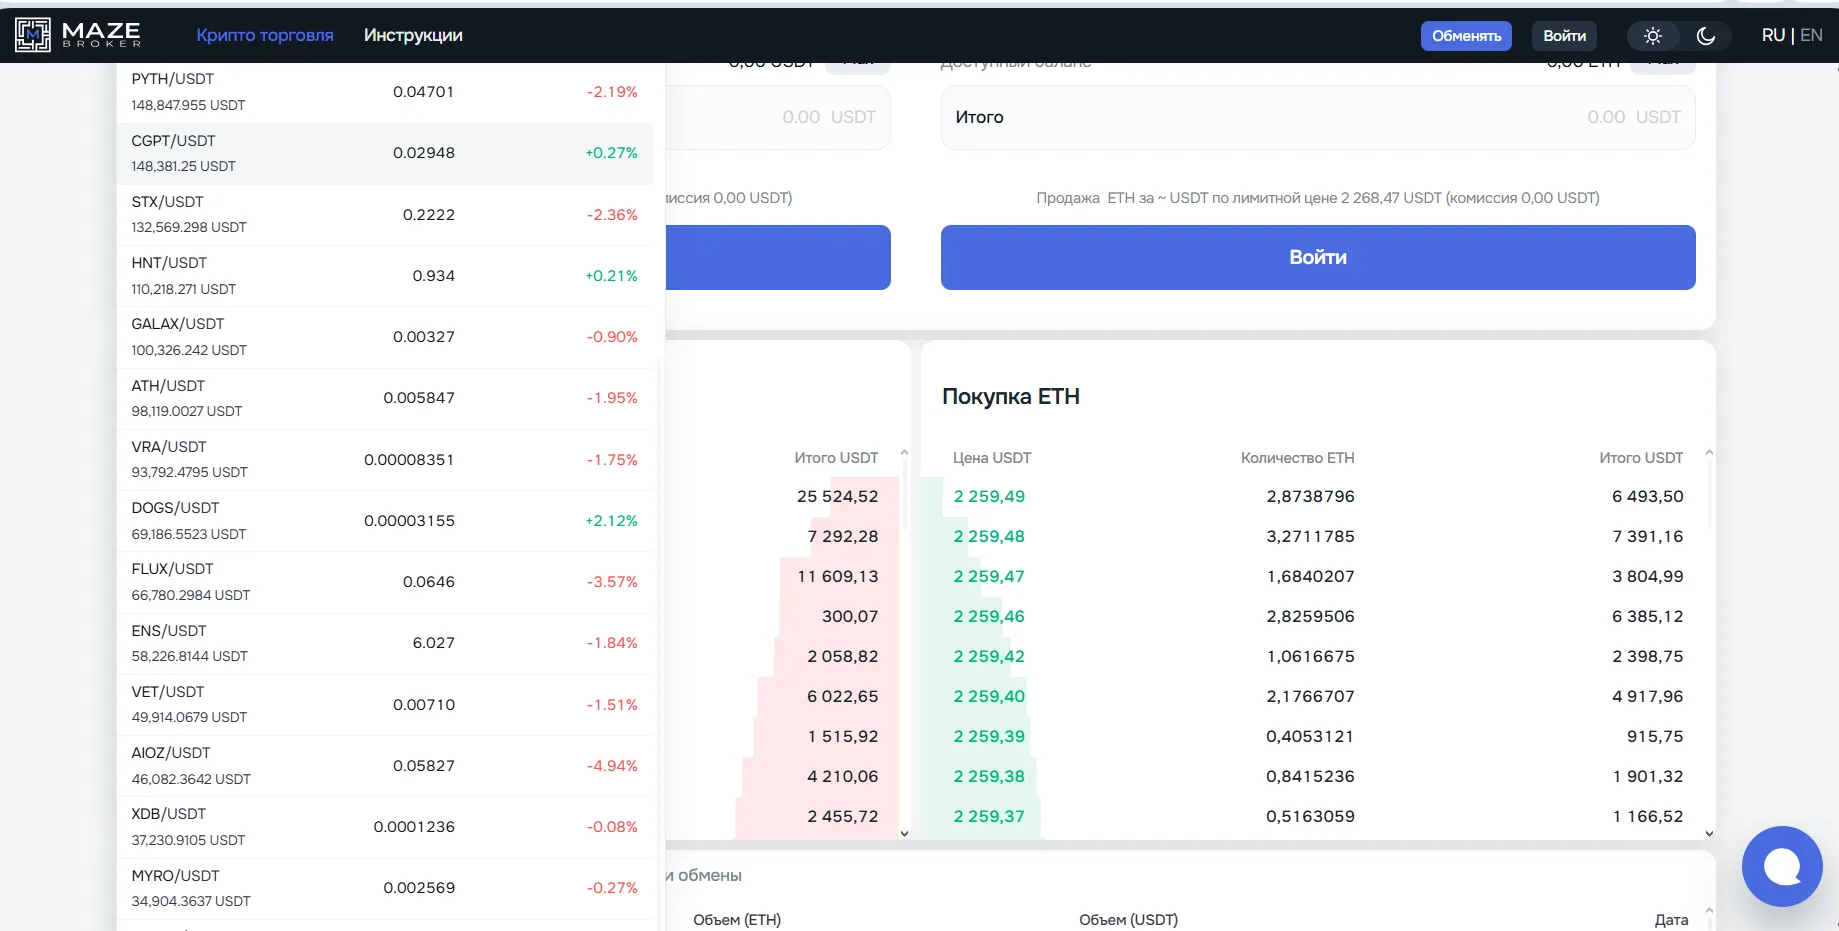Click total 6 493,50 in buy orders
The width and height of the screenshot is (1839, 931).
pos(1648,496)
